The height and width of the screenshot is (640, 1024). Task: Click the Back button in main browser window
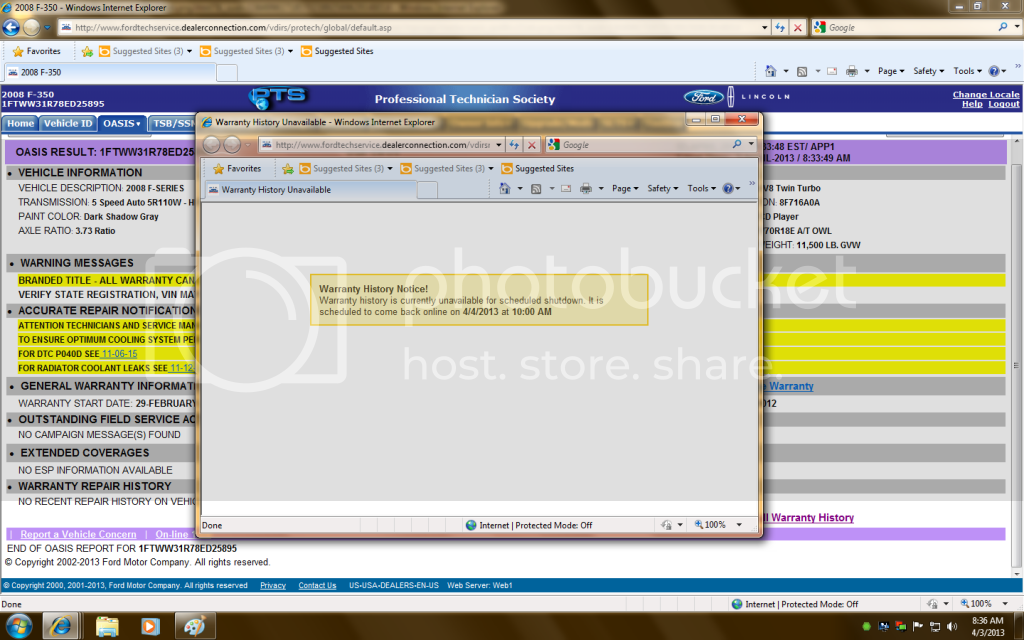(x=11, y=27)
